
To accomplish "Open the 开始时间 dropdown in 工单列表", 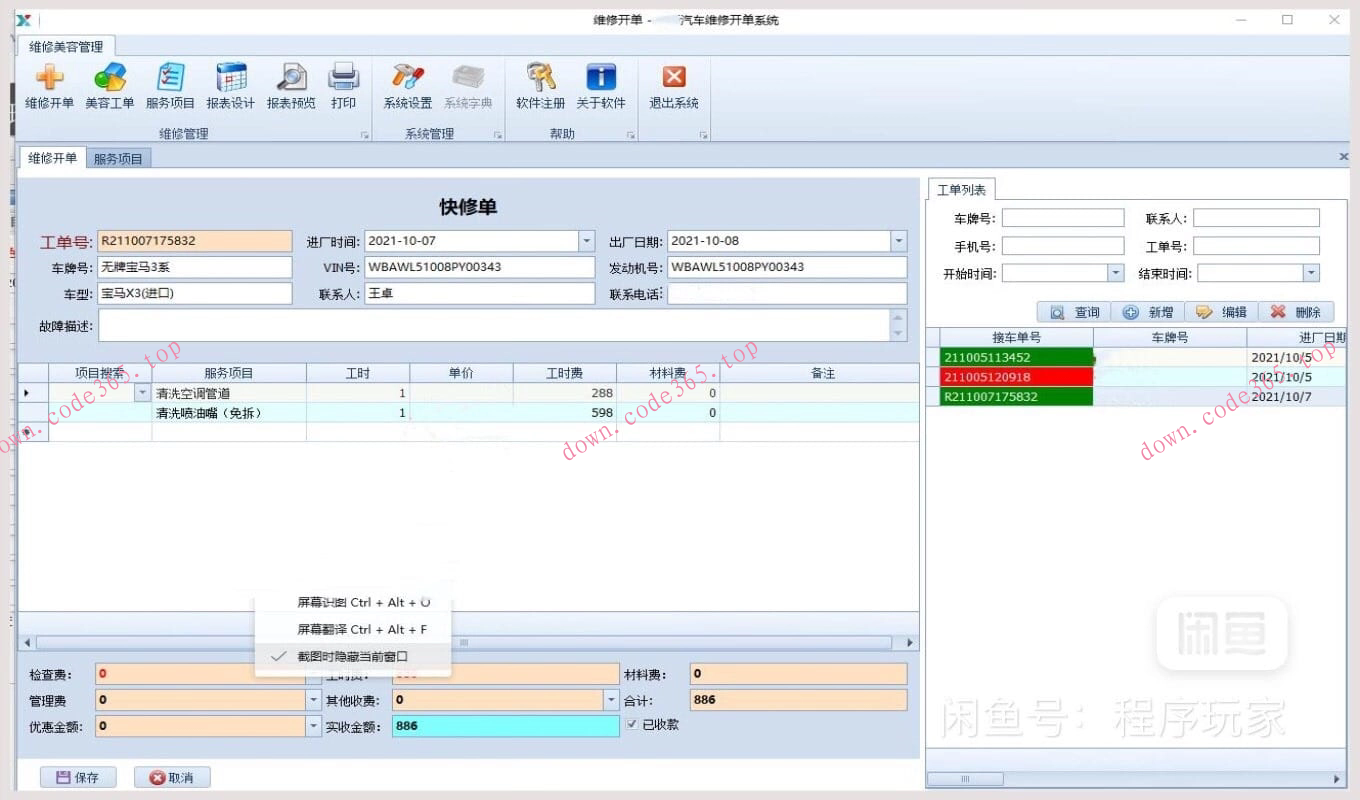I will coord(1116,273).
